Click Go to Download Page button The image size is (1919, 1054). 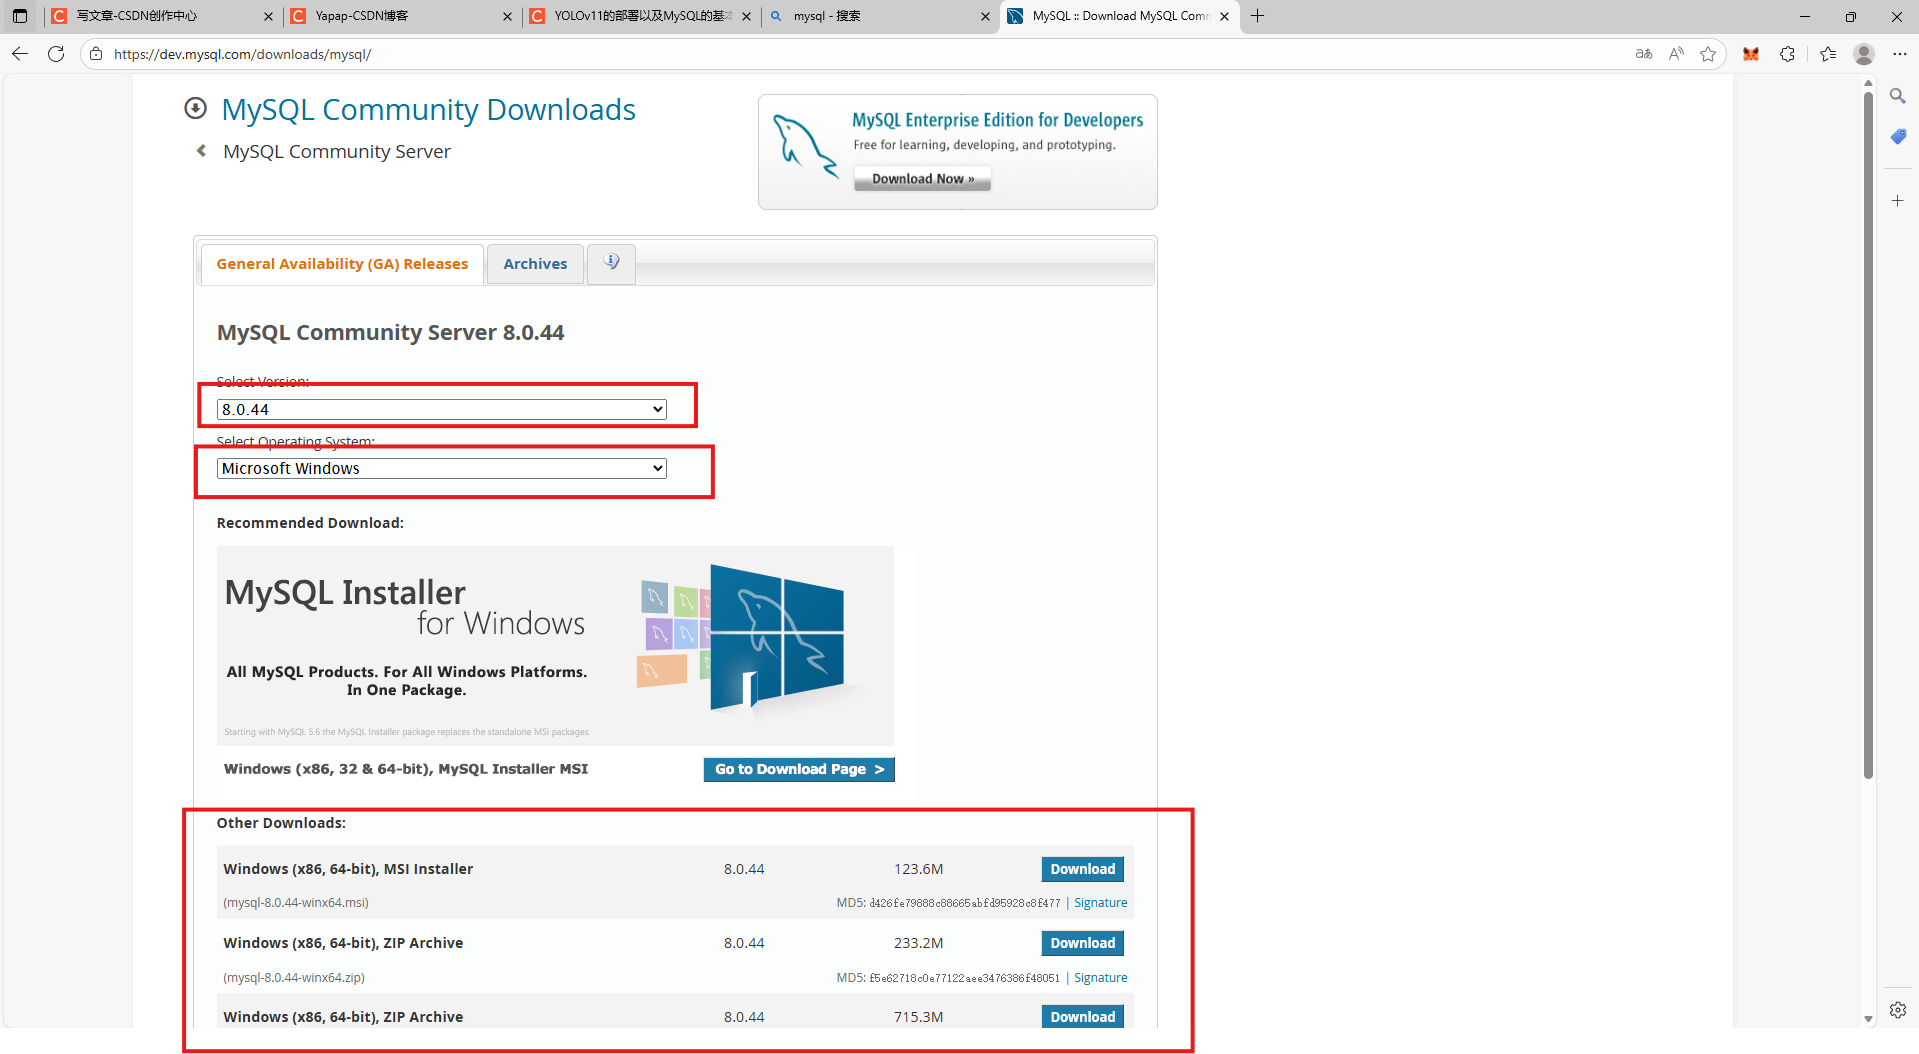point(799,769)
